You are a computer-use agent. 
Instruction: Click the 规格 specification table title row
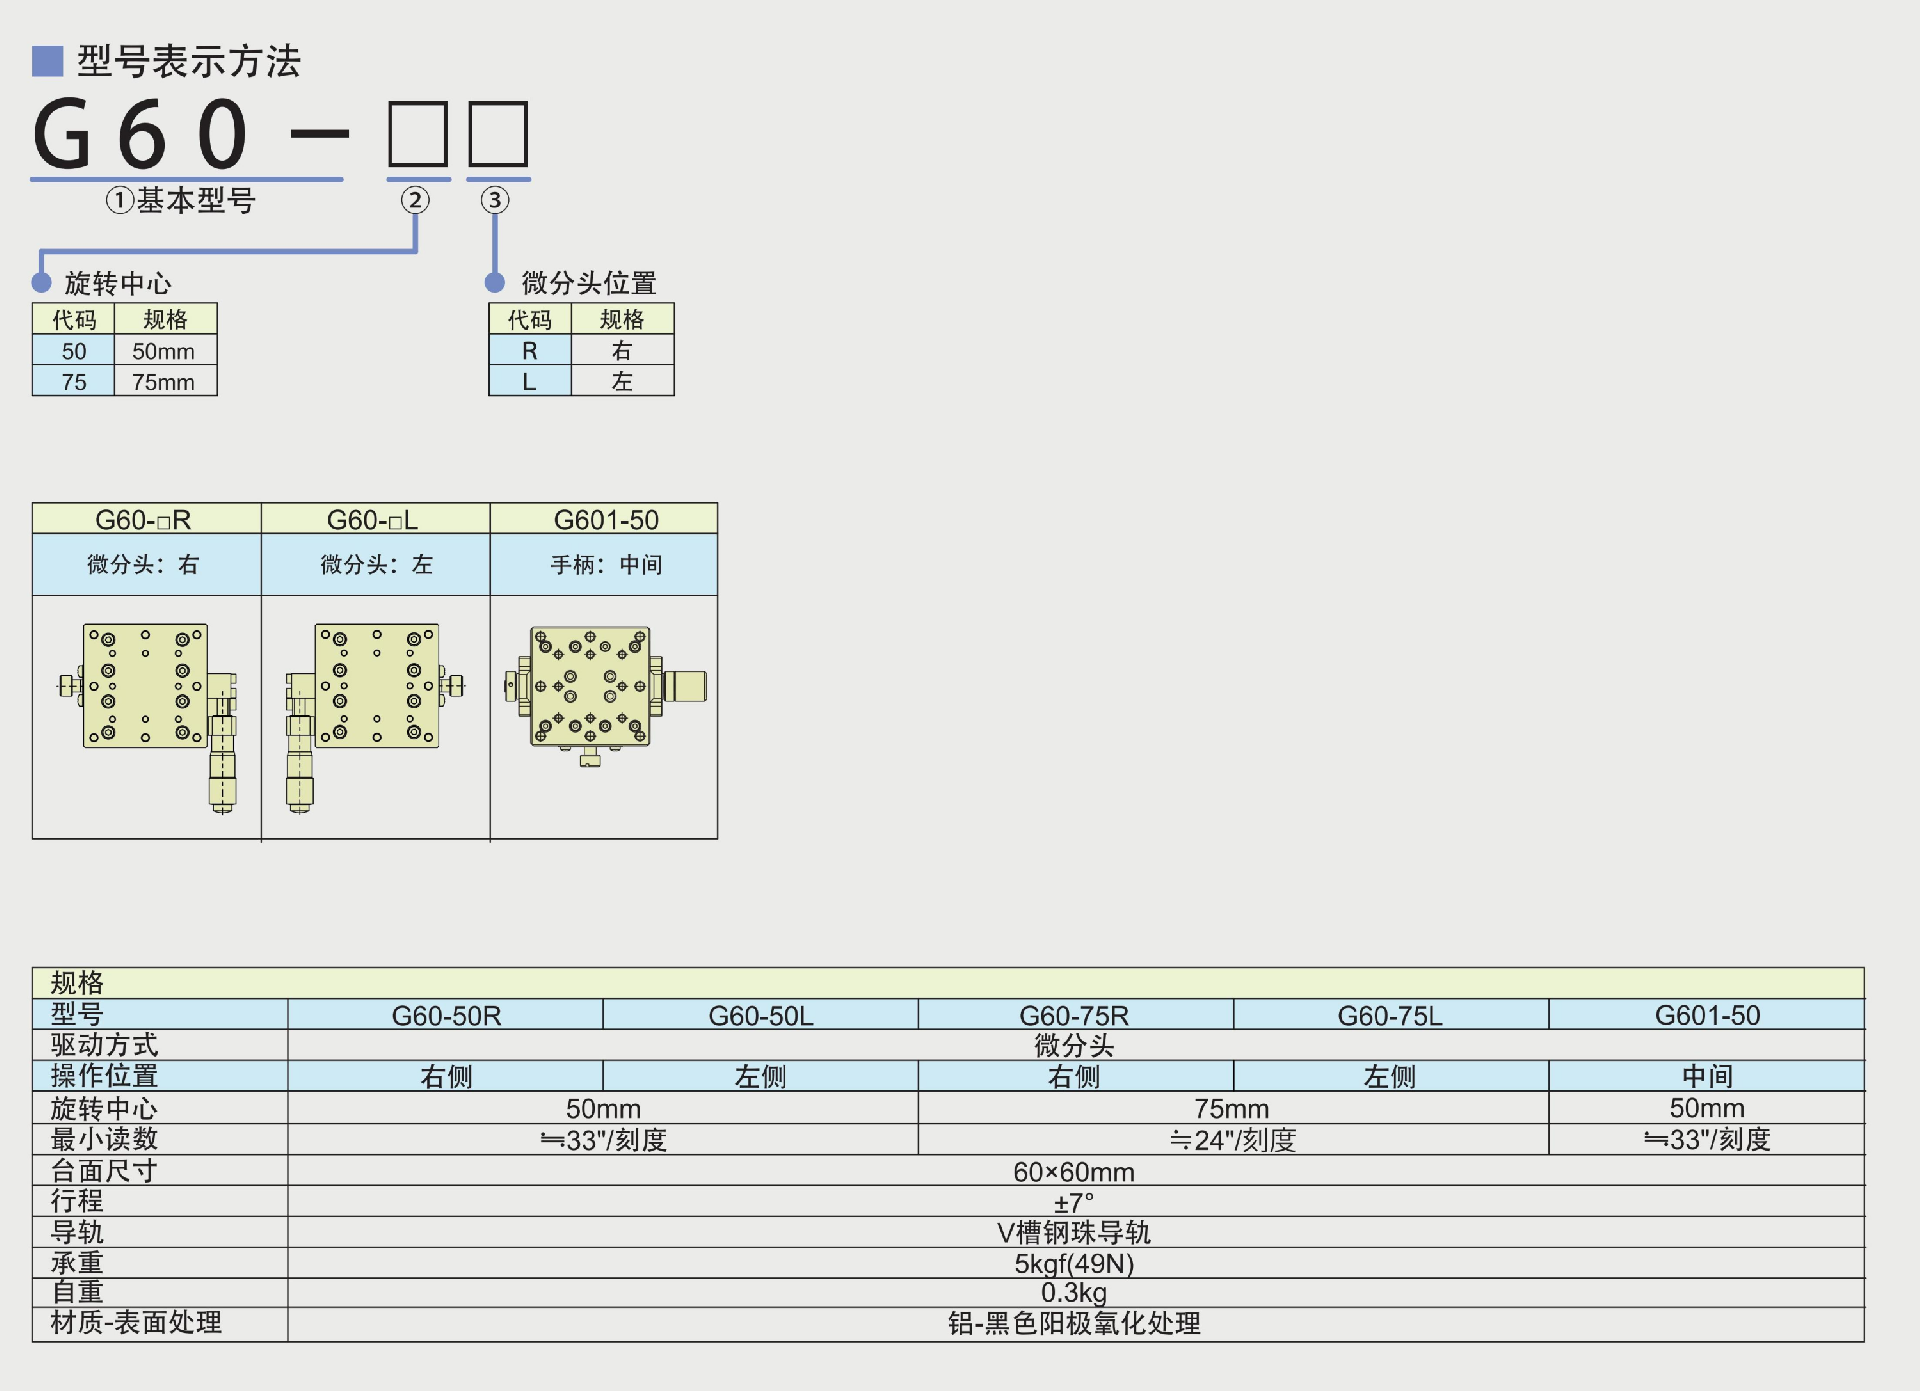[77, 982]
